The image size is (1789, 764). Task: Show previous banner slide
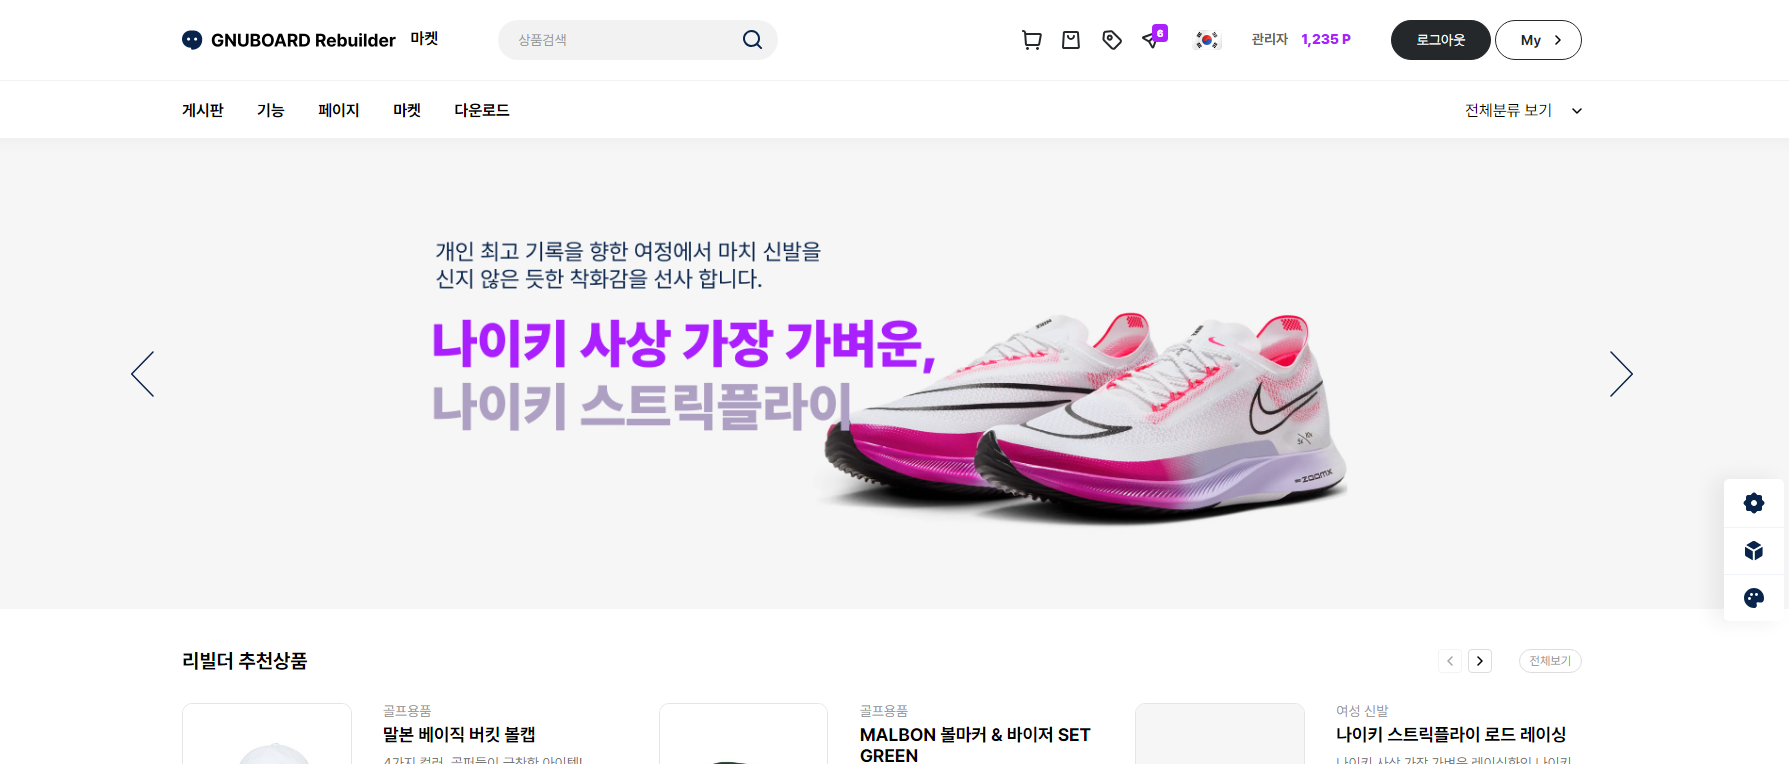(x=143, y=374)
